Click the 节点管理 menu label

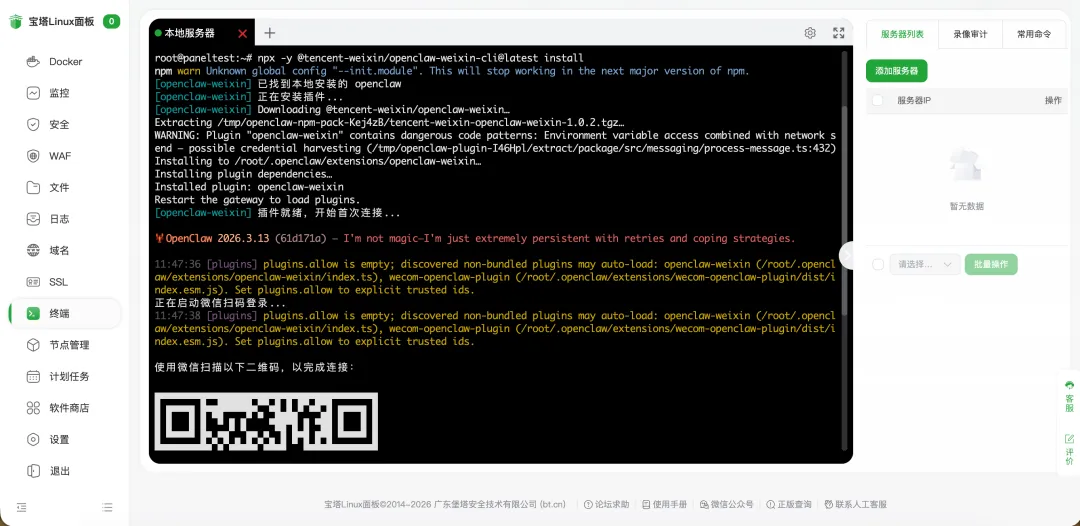click(x=70, y=345)
